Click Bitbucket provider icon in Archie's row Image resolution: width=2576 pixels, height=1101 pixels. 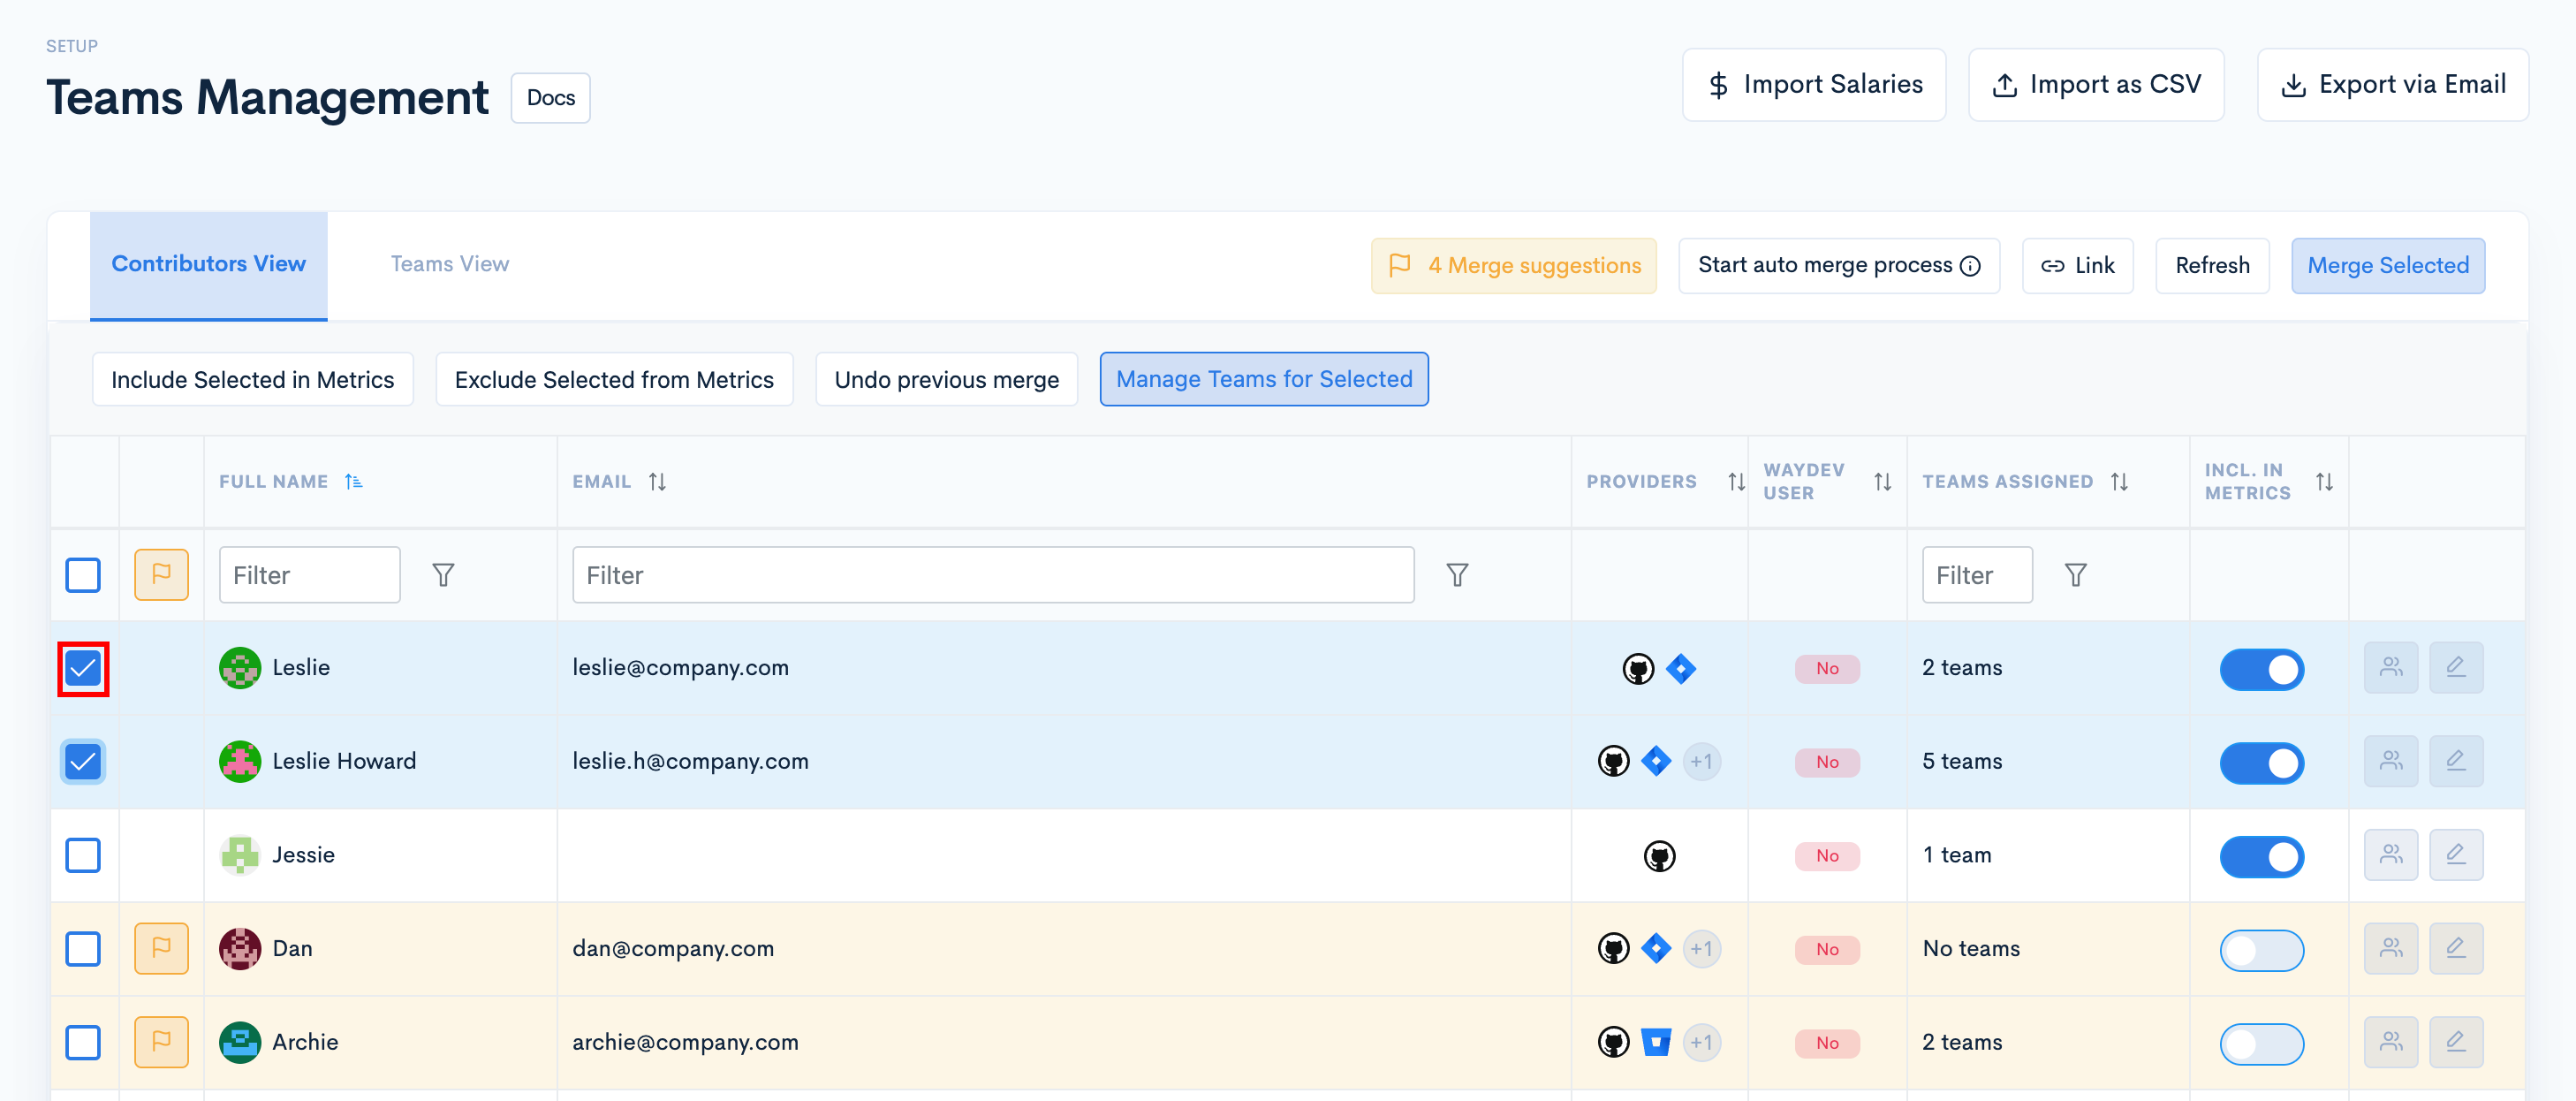point(1656,1043)
